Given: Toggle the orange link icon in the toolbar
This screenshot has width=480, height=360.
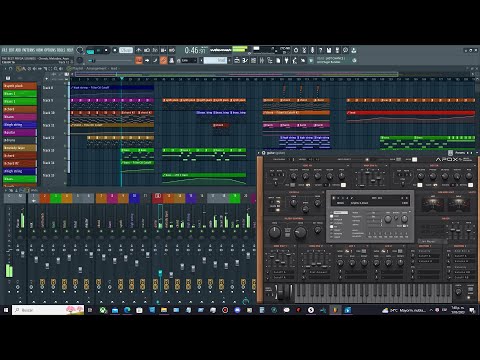Looking at the screenshot, I should coord(163,60).
